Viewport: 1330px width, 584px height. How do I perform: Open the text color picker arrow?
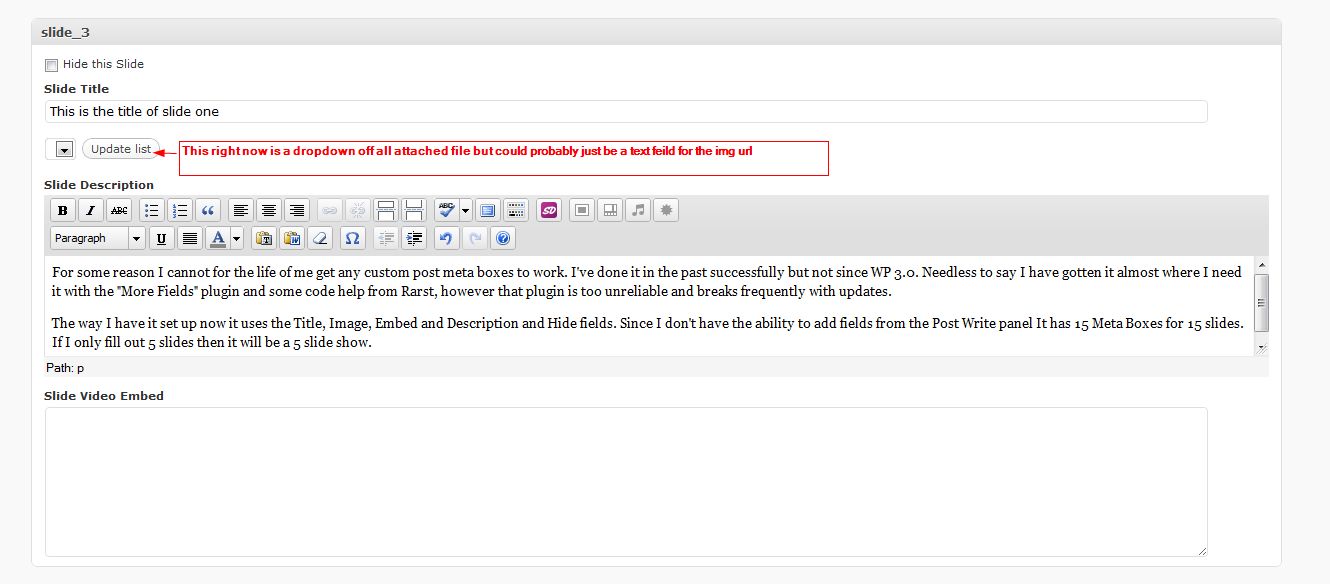coord(236,238)
